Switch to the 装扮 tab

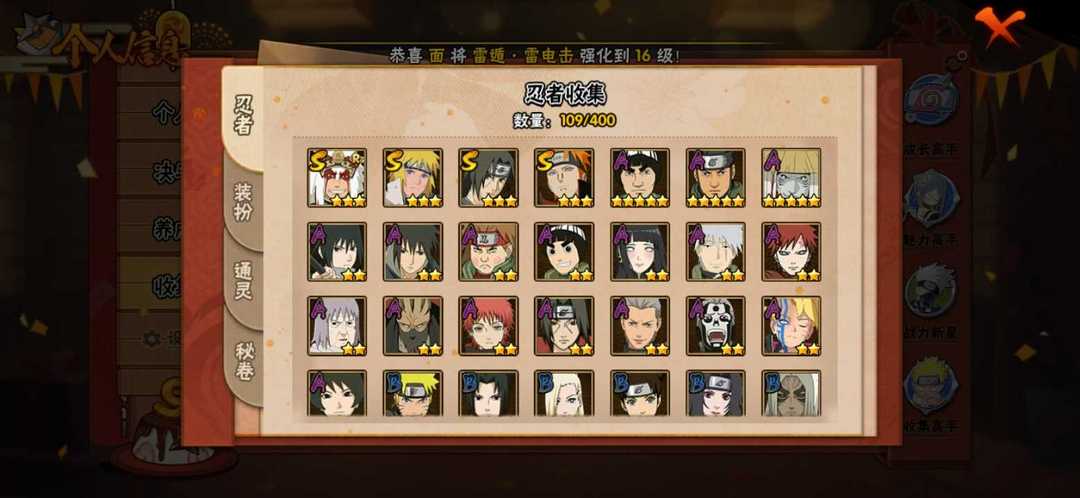pos(243,202)
